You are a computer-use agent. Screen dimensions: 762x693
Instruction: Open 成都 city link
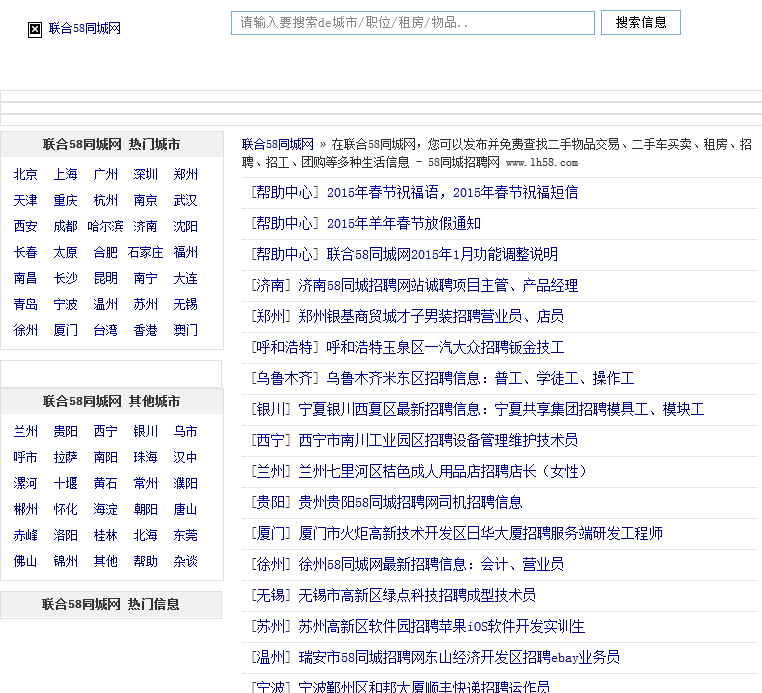pyautogui.click(x=65, y=226)
